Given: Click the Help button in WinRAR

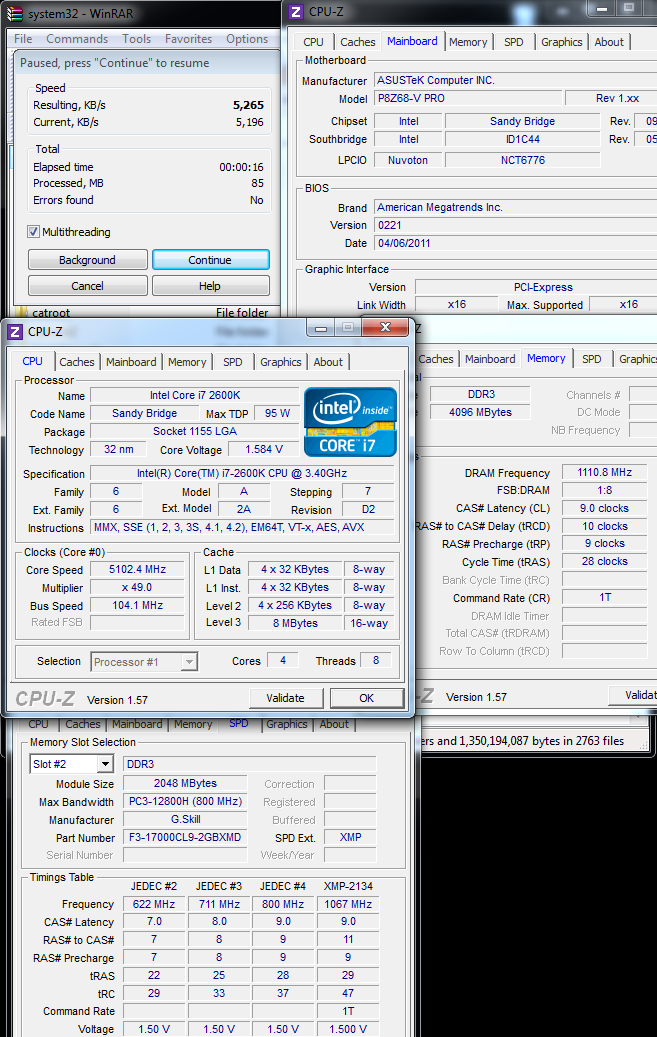Looking at the screenshot, I should (210, 286).
